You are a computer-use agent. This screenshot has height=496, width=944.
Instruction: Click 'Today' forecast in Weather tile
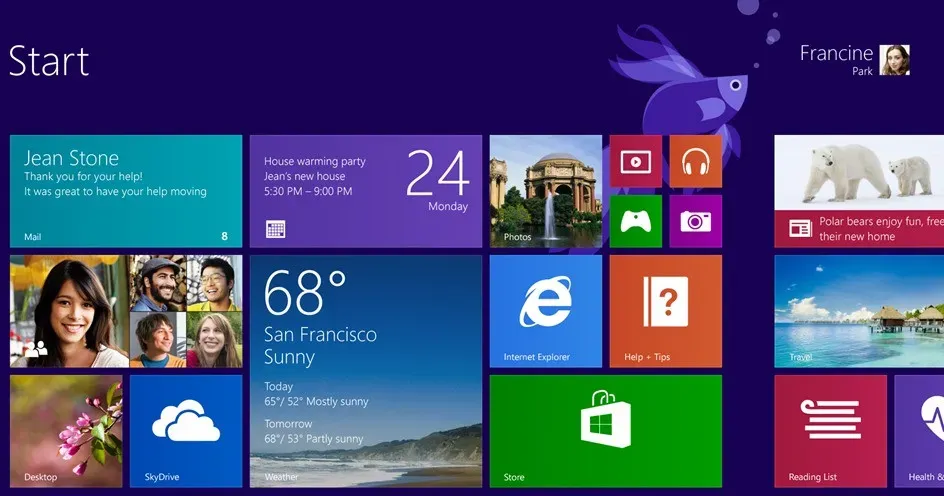point(279,386)
